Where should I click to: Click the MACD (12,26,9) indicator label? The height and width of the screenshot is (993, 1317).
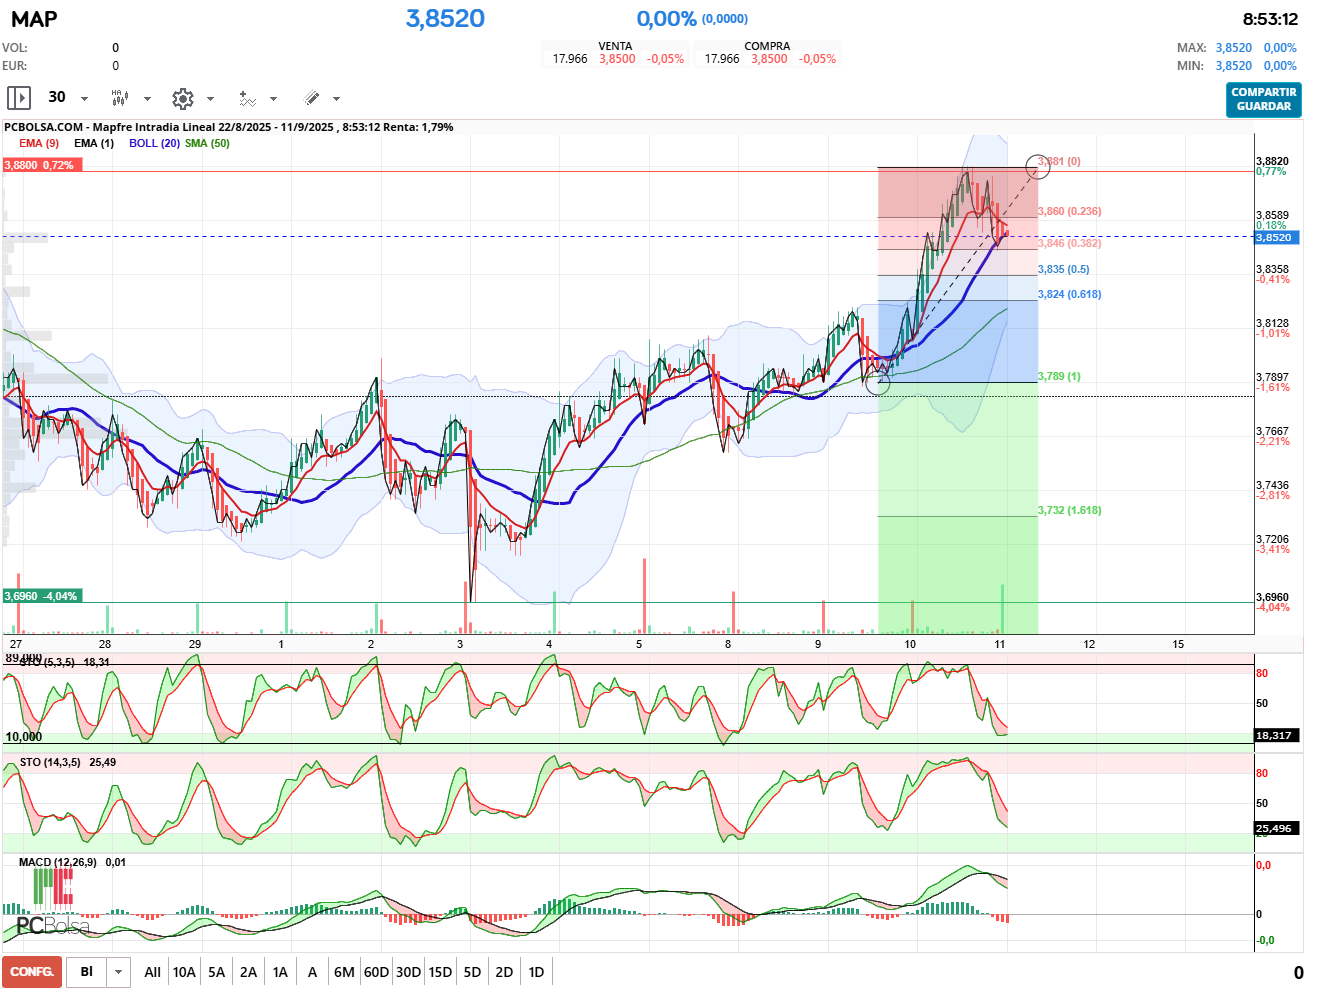pos(58,862)
